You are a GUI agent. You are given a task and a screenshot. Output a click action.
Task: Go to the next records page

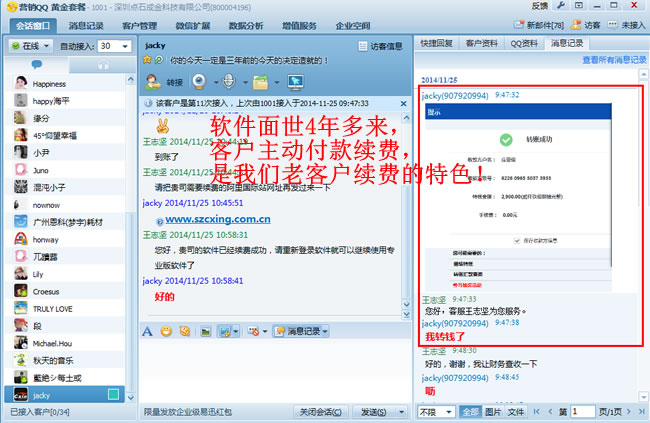(629, 411)
